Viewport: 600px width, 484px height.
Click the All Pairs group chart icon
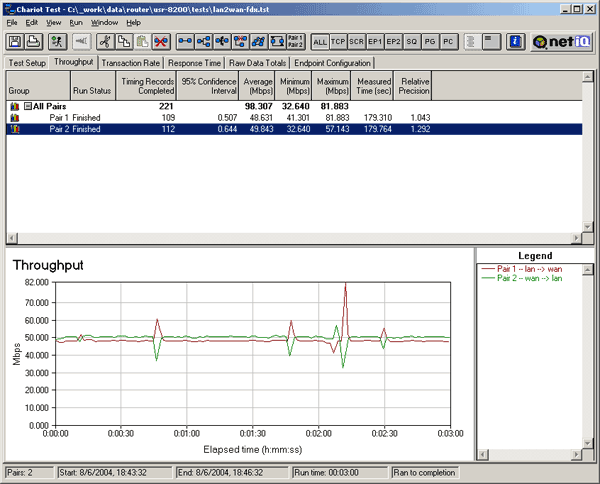coord(15,106)
